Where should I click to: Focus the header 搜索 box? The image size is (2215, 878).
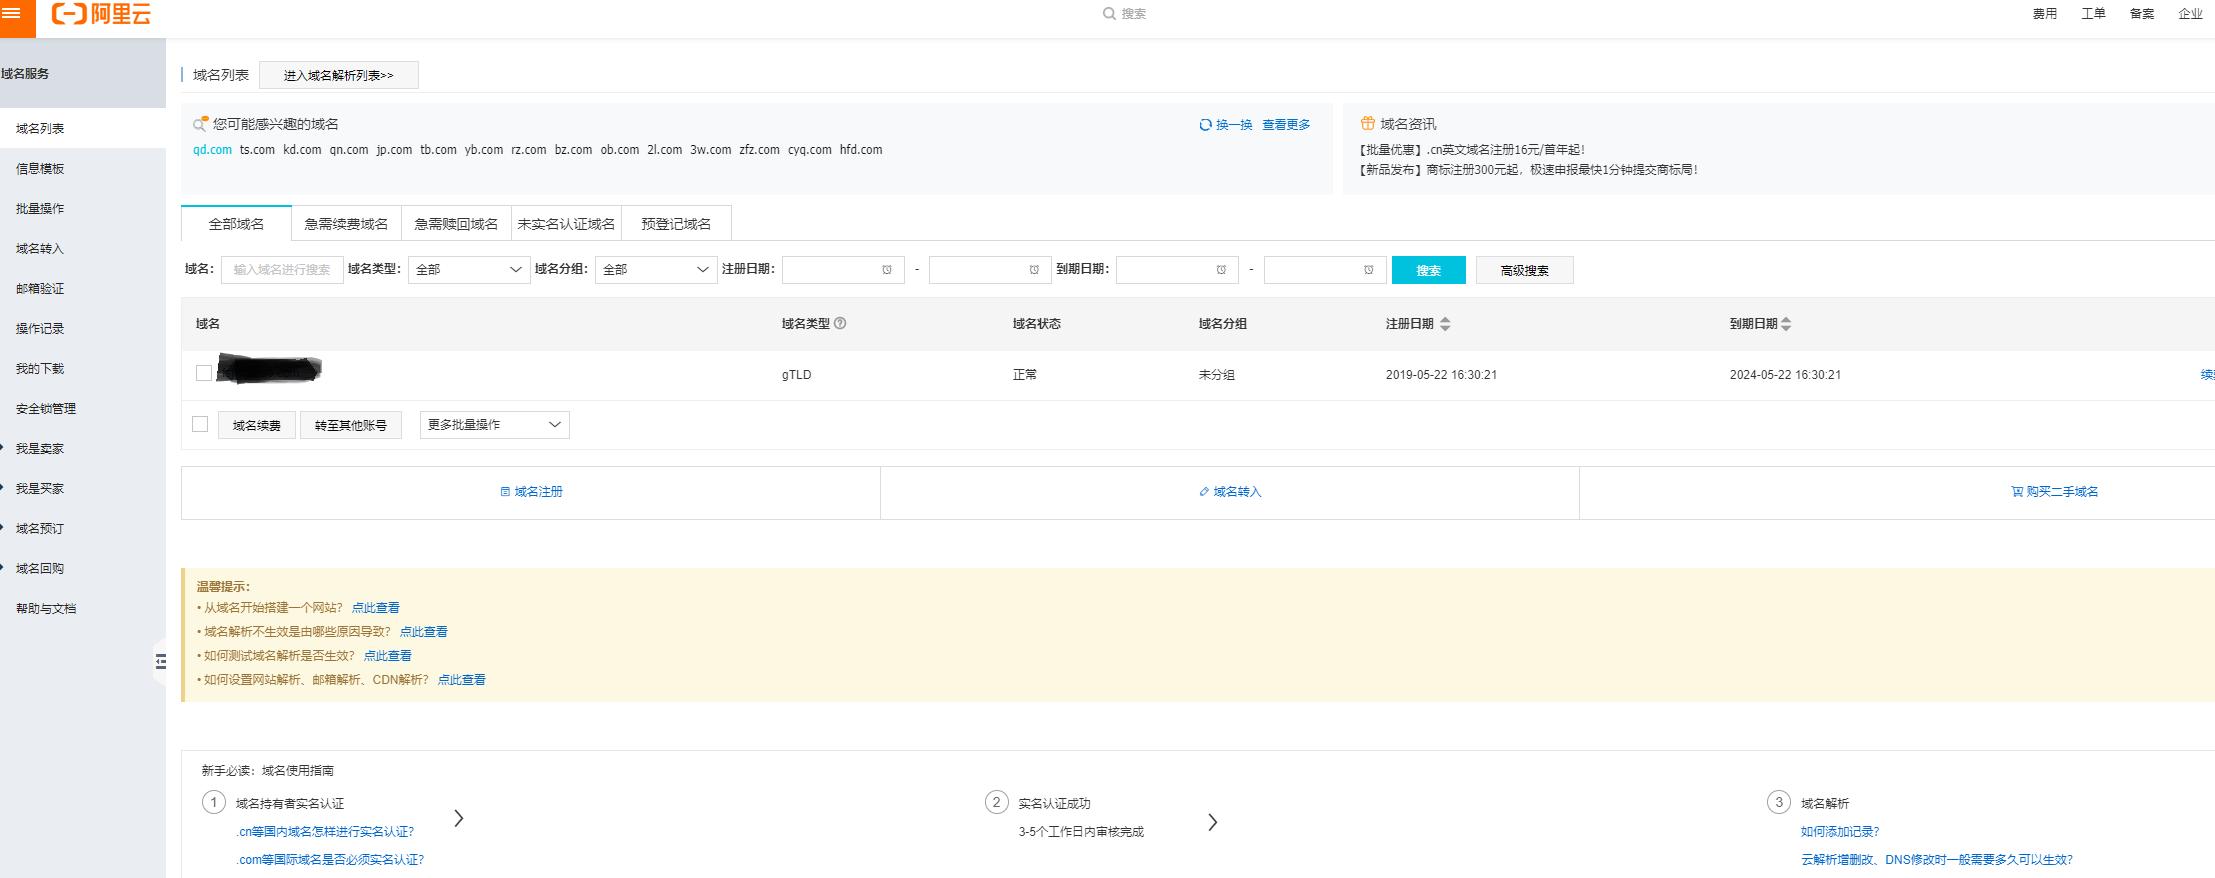pos(1134,14)
